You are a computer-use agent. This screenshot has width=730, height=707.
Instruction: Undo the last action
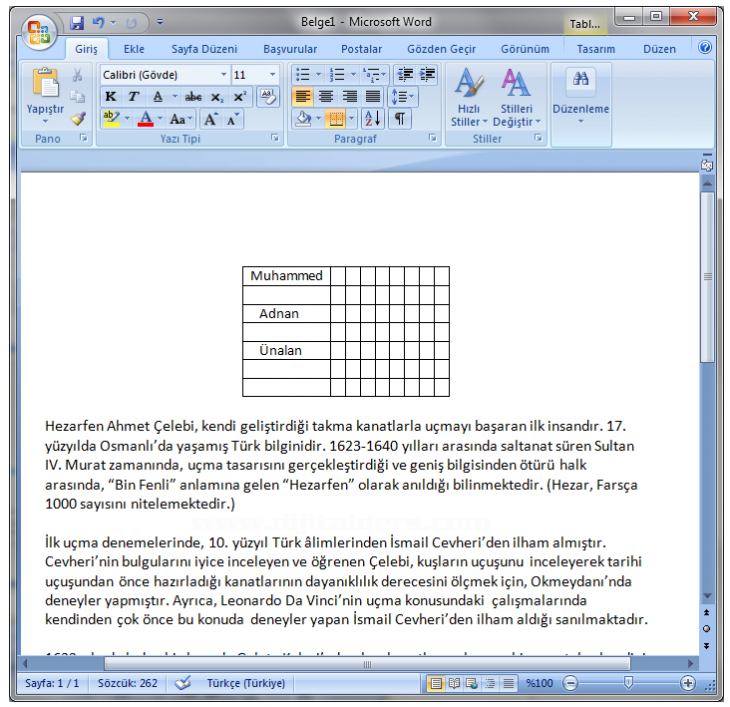98,22
